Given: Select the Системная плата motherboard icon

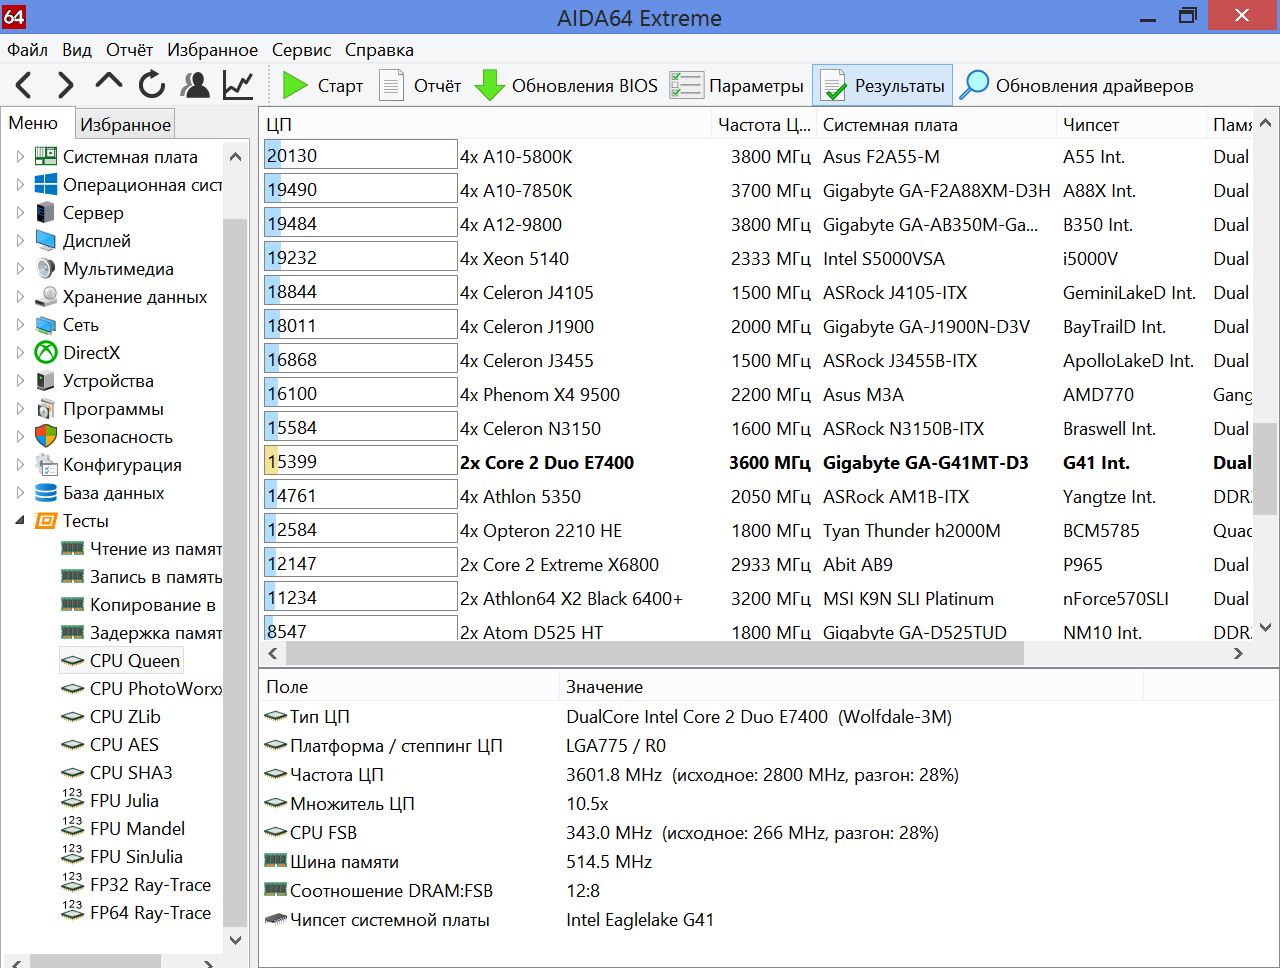Looking at the screenshot, I should [x=46, y=156].
